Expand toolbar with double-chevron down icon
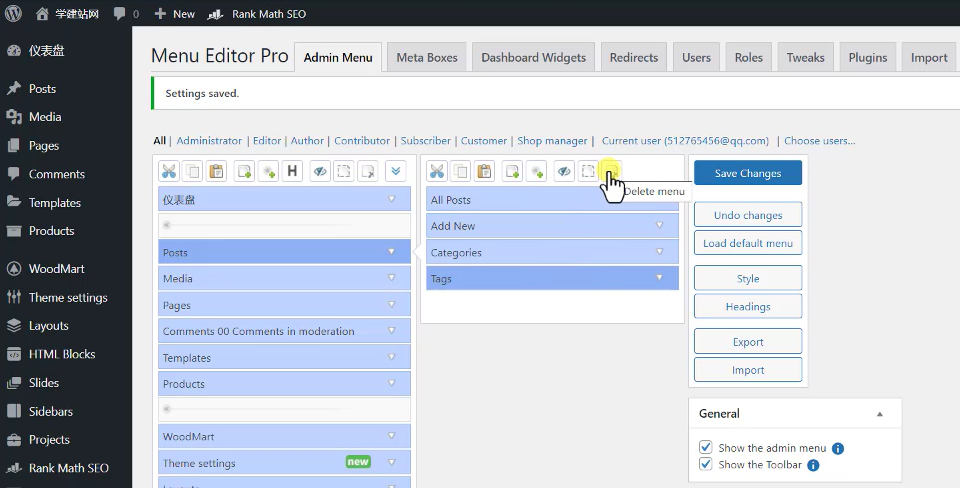Screen dimensions: 960x488 396,171
